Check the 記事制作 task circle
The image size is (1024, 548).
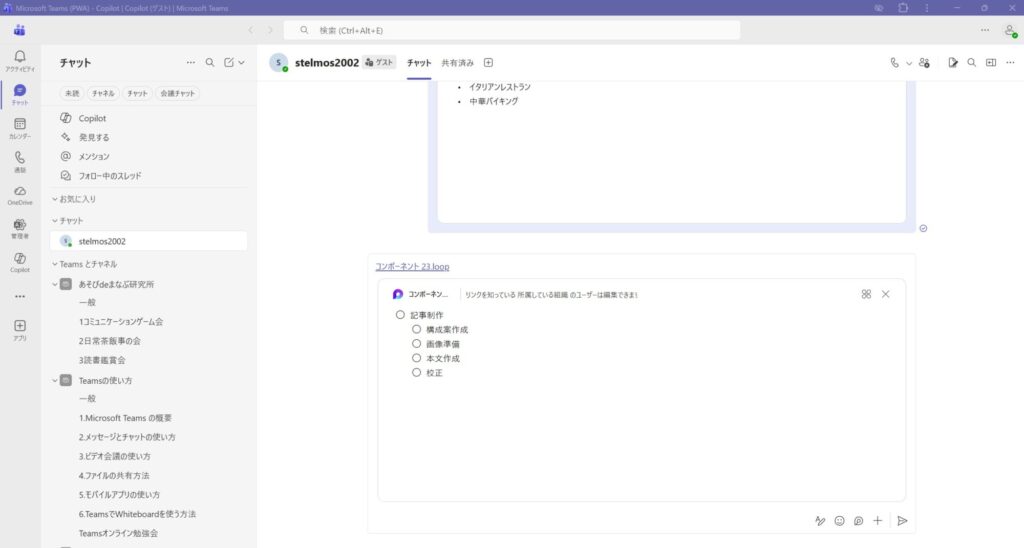click(400, 314)
